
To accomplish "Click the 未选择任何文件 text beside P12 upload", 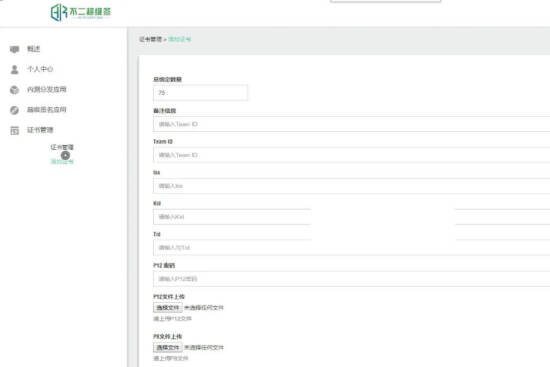I will coord(204,308).
